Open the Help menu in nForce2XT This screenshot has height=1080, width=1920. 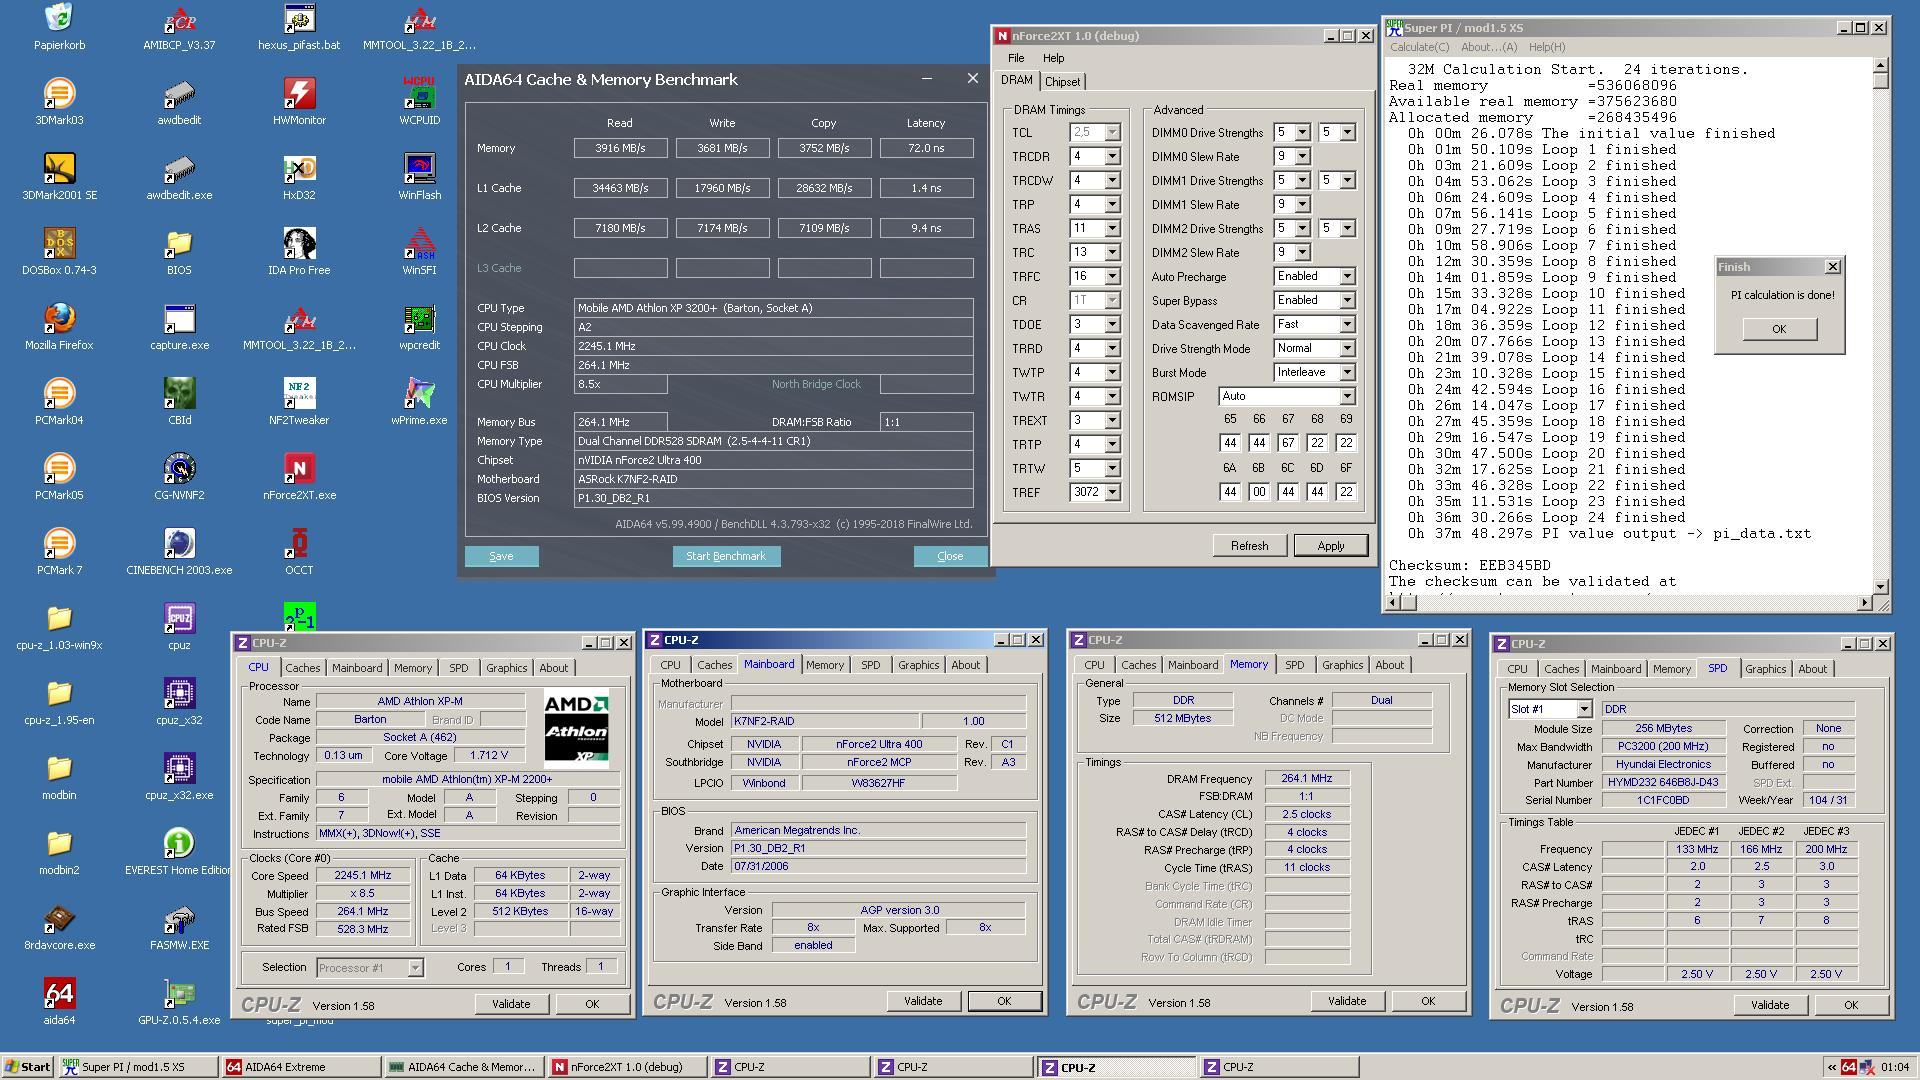(1053, 58)
